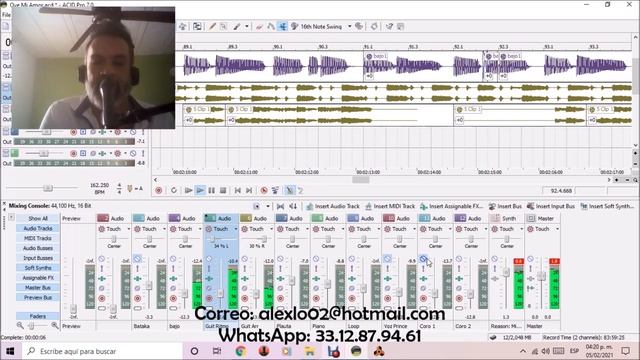Toggle Input Busses view in mixer pane

(38, 258)
